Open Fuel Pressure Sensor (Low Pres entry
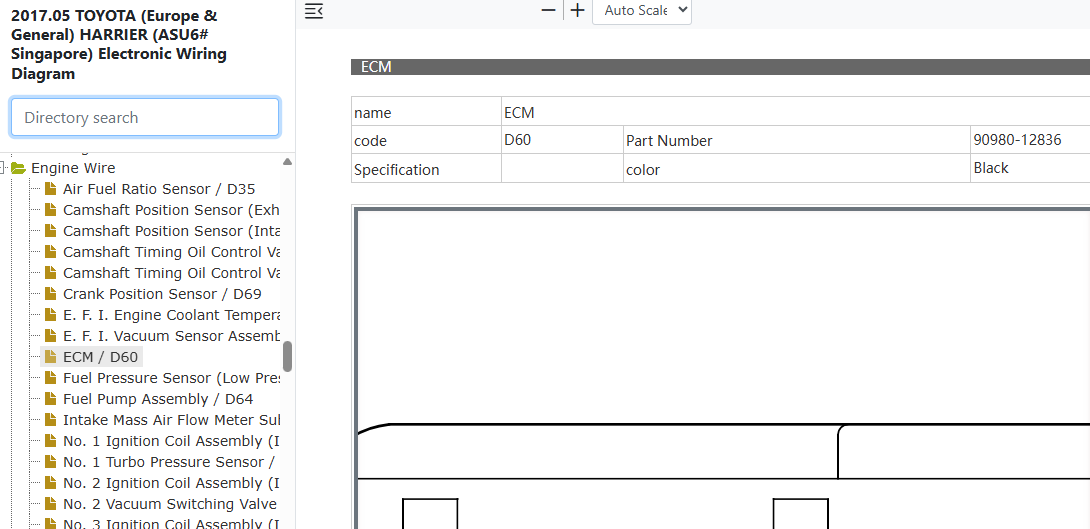This screenshot has width=1090, height=529. (171, 378)
